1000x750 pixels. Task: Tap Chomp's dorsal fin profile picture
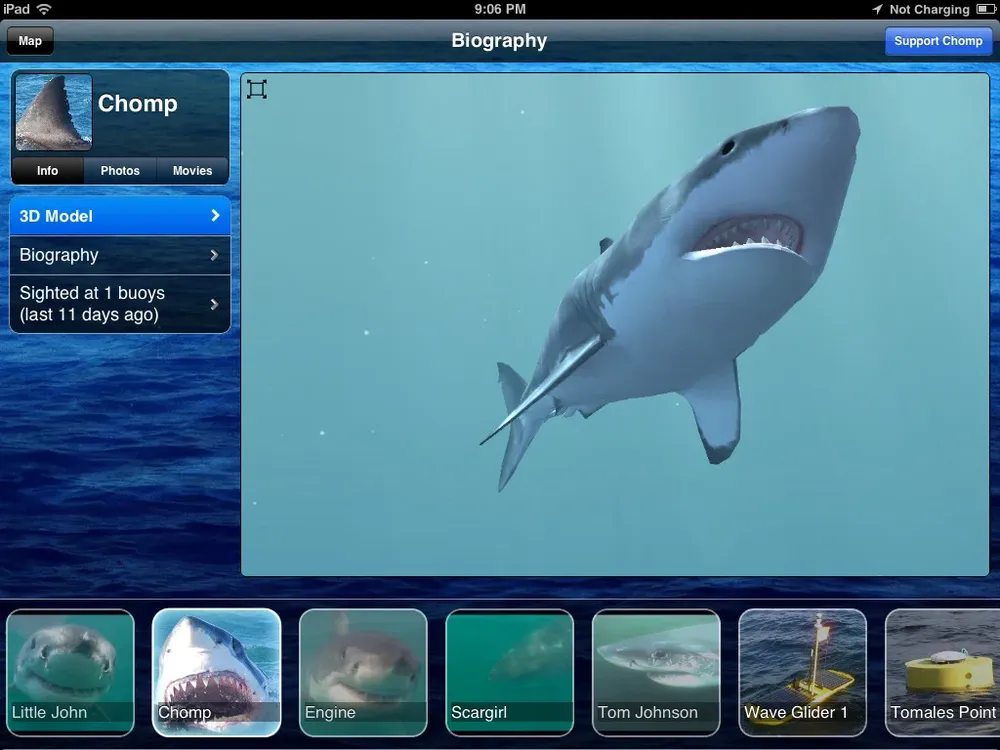(54, 112)
